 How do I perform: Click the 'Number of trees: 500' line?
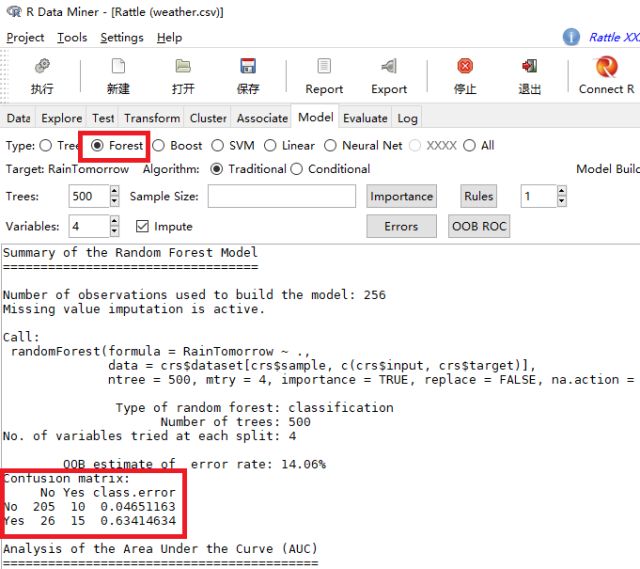point(236,422)
